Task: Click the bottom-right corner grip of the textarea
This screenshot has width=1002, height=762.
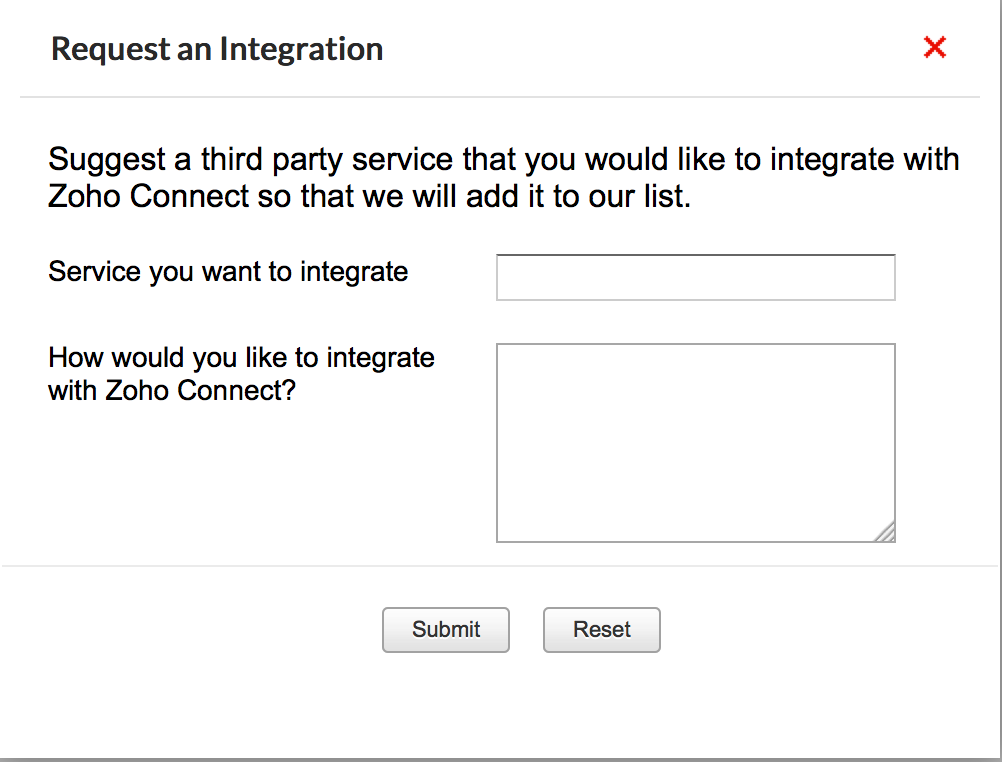Action: coord(886,533)
